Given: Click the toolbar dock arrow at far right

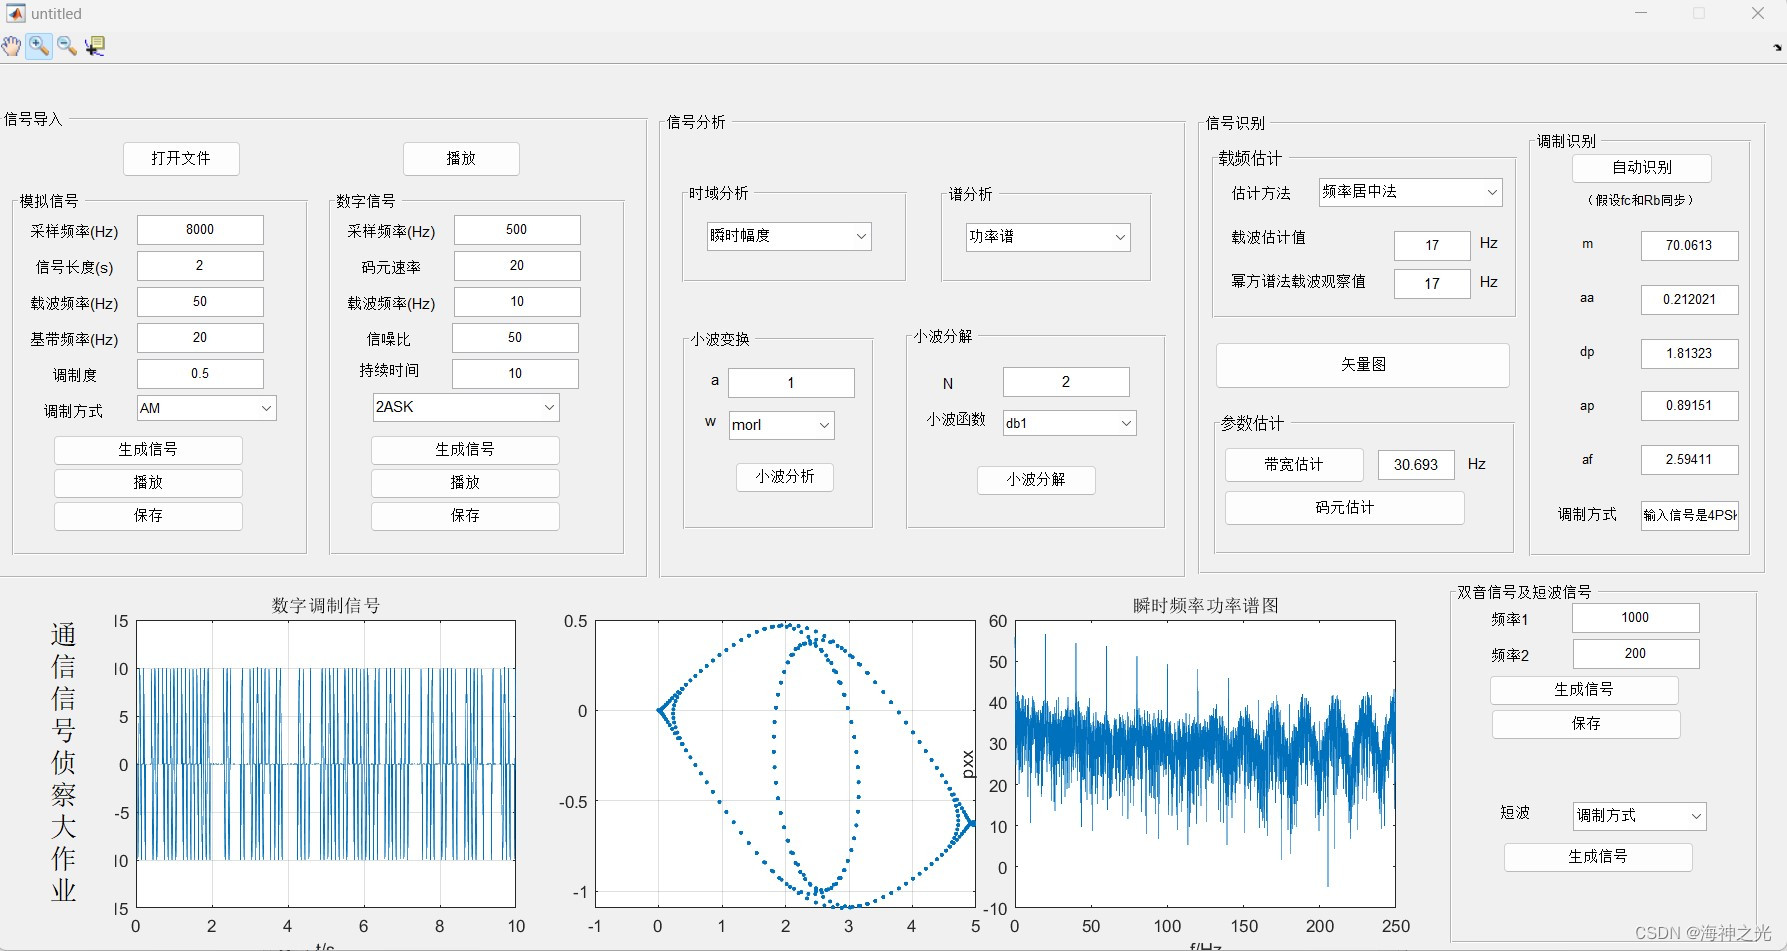Looking at the screenshot, I should (x=1777, y=47).
